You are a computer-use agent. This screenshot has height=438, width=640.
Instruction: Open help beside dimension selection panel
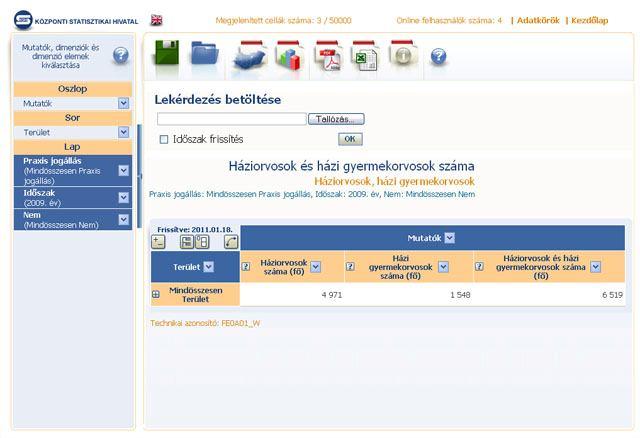(x=121, y=55)
